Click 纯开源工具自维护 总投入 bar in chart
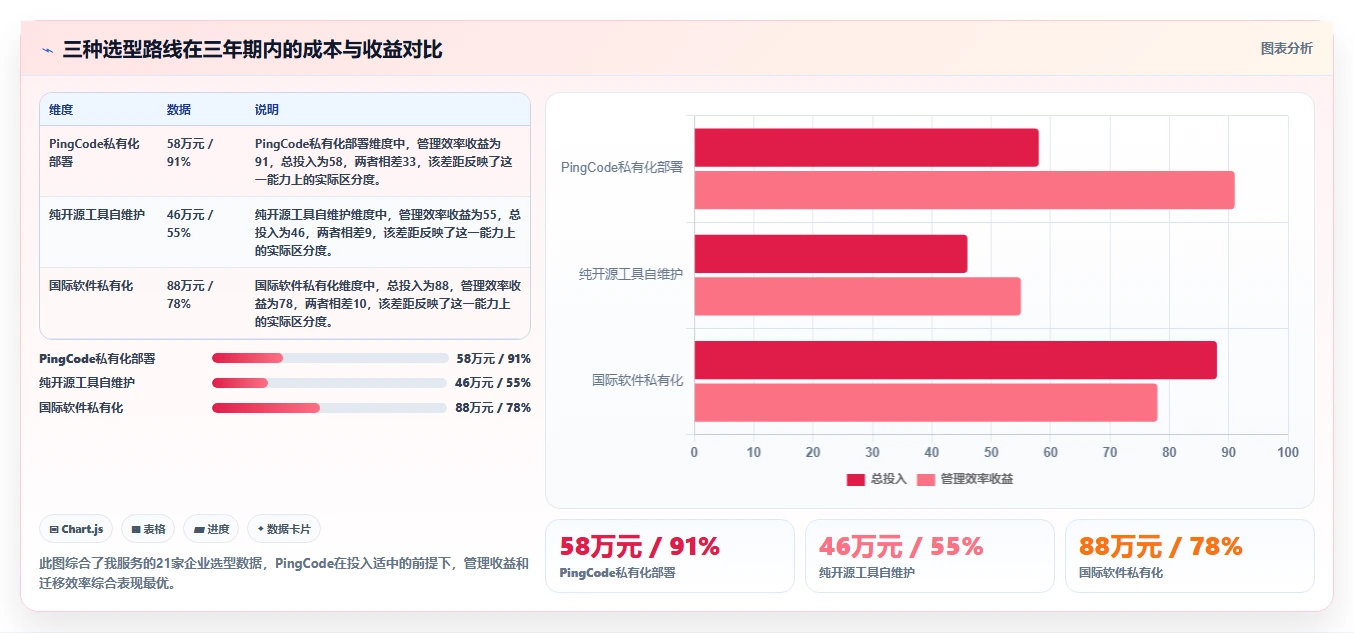Viewport: 1354px width, 633px height. [x=831, y=254]
